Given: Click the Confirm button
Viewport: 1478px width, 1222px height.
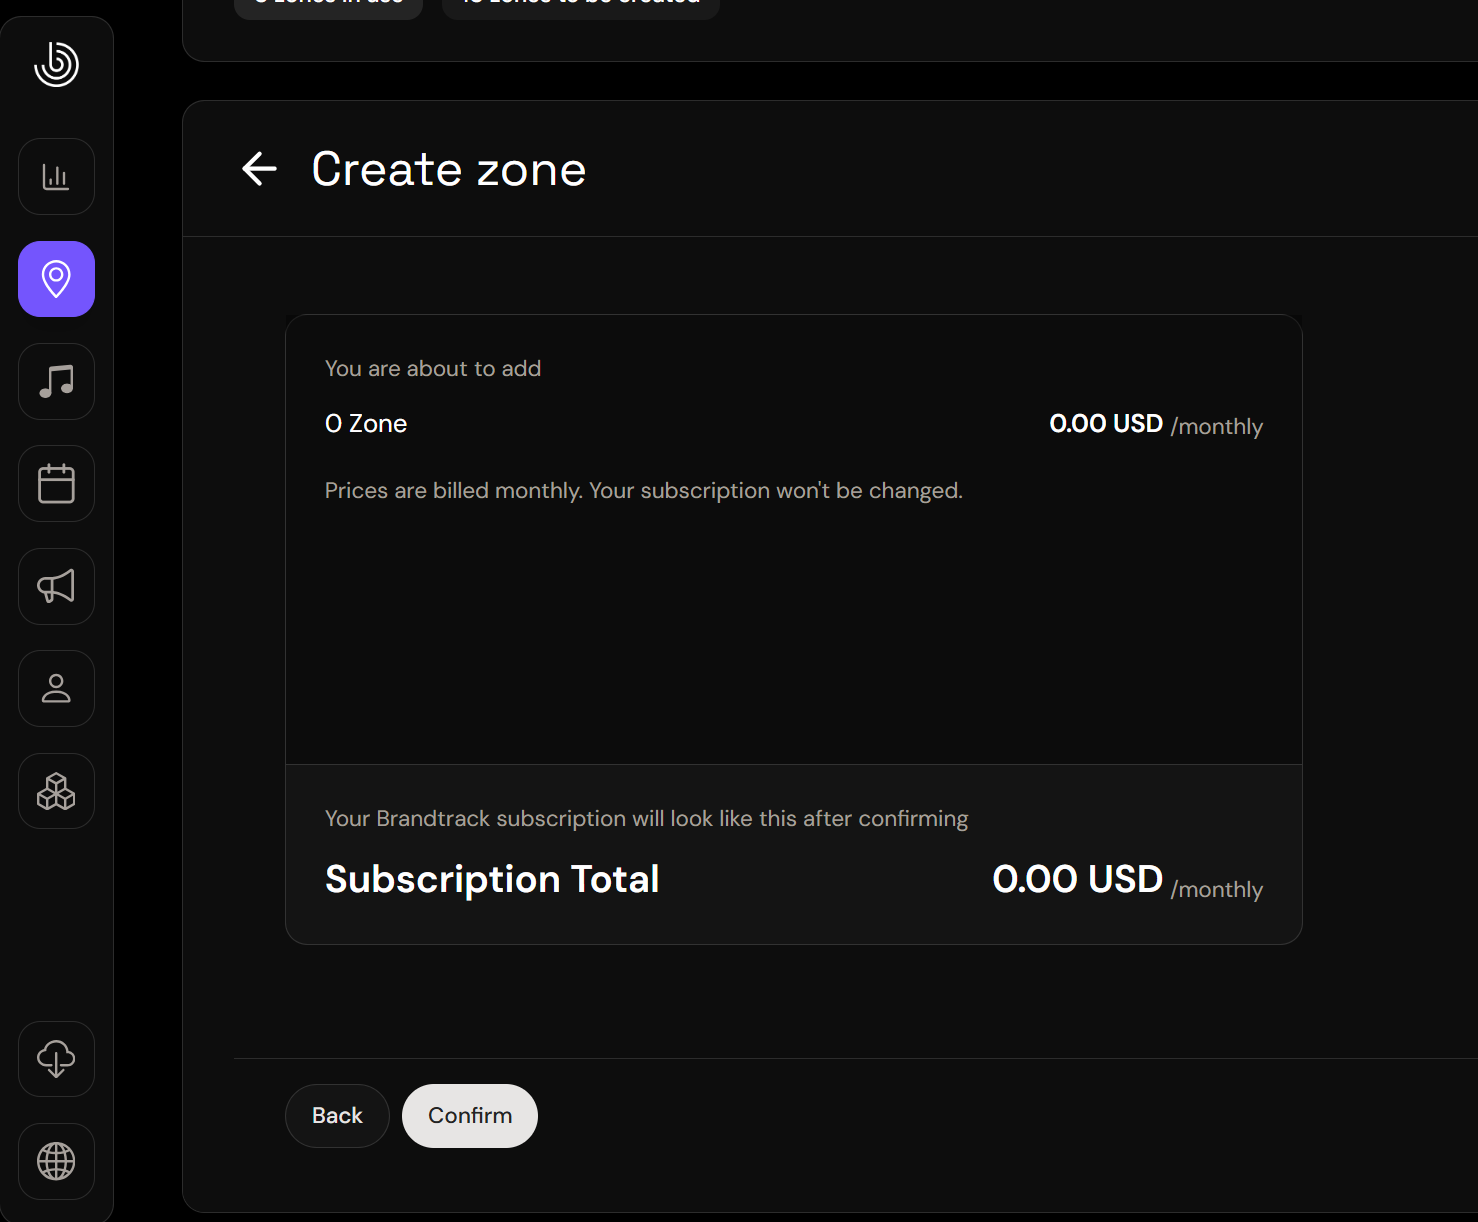Looking at the screenshot, I should click(x=470, y=1116).
